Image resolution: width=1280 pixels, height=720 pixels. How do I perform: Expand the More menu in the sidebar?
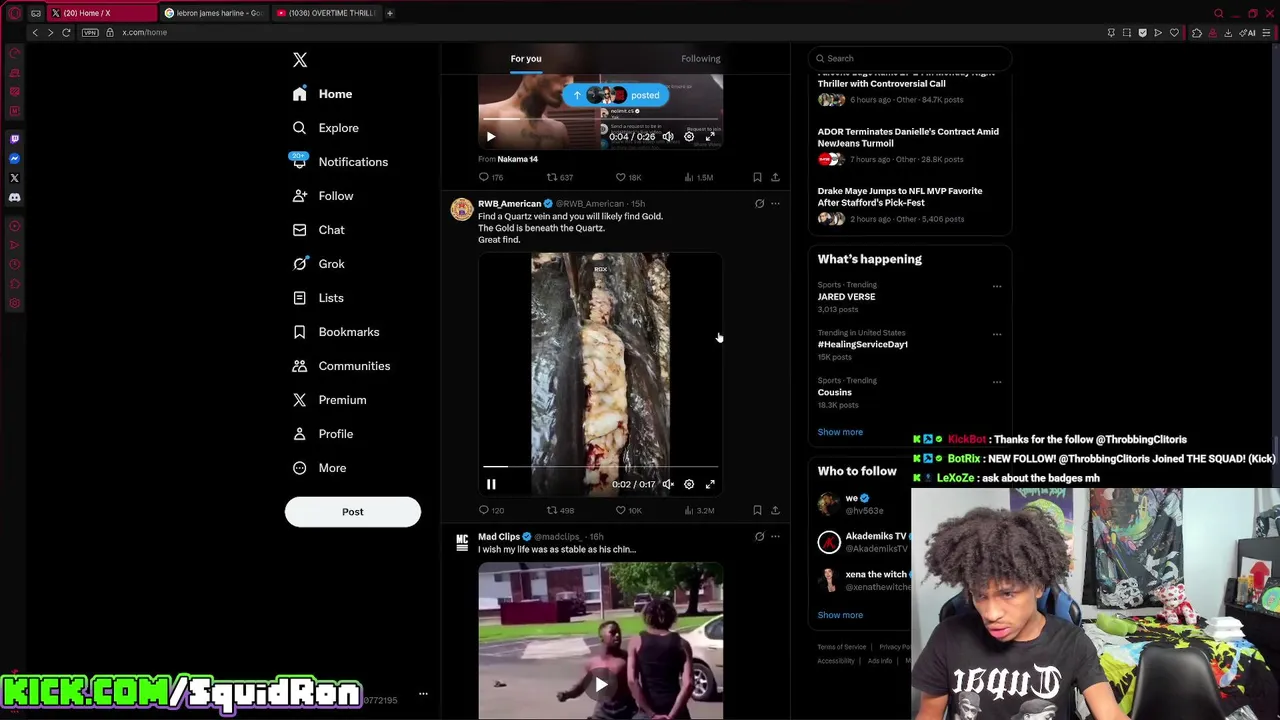(x=319, y=468)
